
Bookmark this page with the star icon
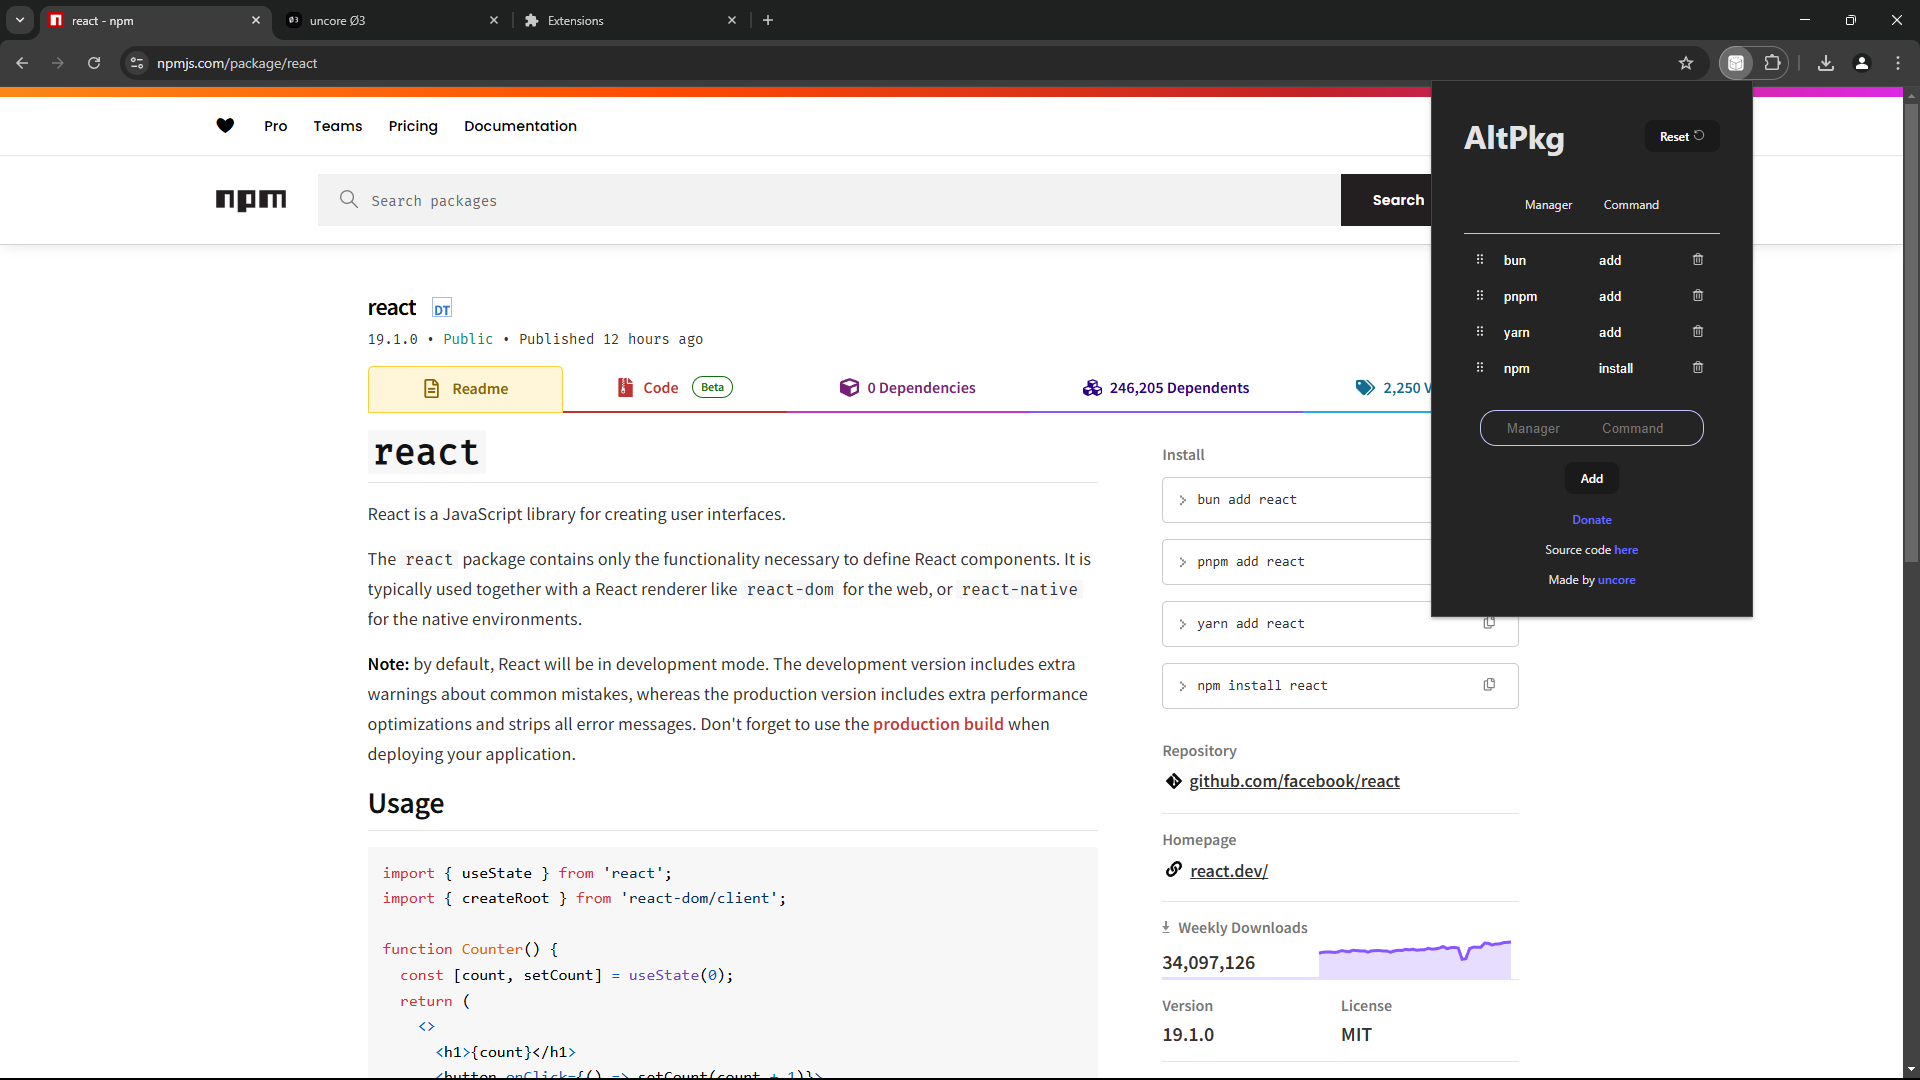coord(1686,63)
